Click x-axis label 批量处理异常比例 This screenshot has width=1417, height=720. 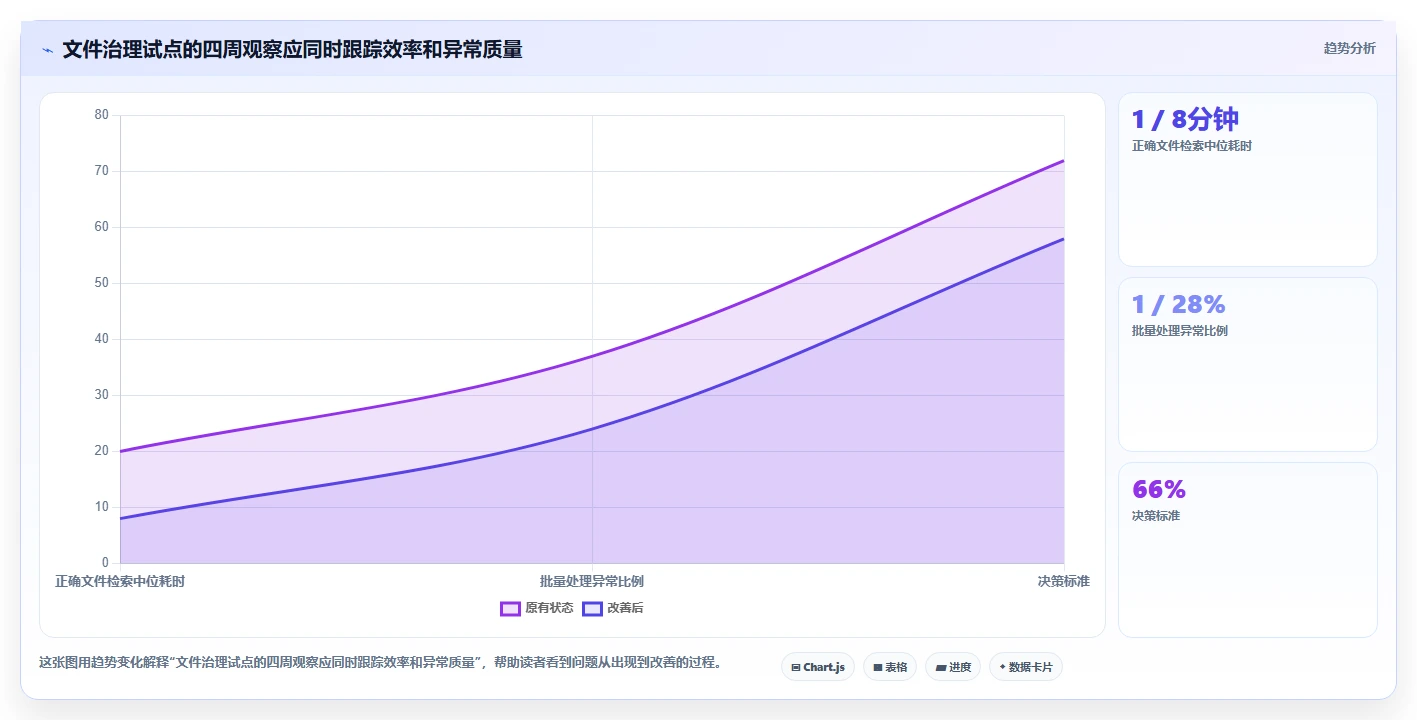point(592,581)
